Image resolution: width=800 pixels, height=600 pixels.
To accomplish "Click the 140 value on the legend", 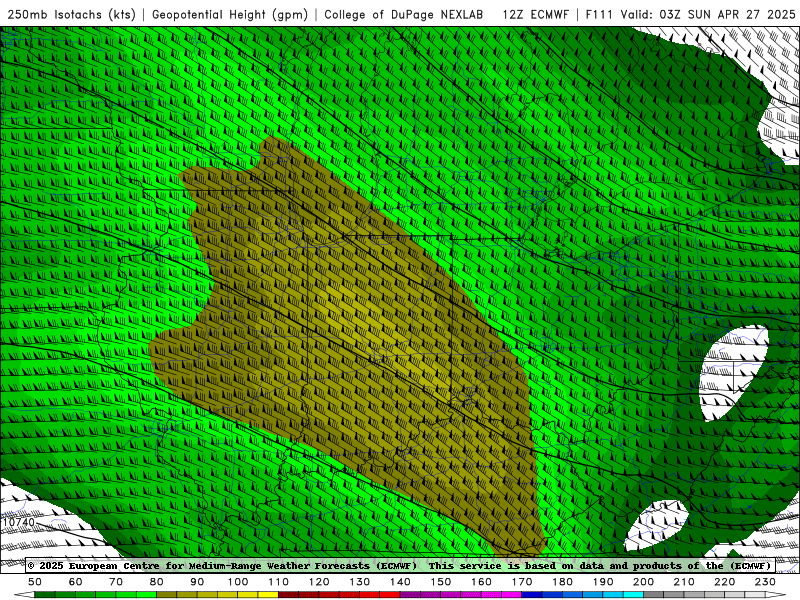I will coord(400,582).
